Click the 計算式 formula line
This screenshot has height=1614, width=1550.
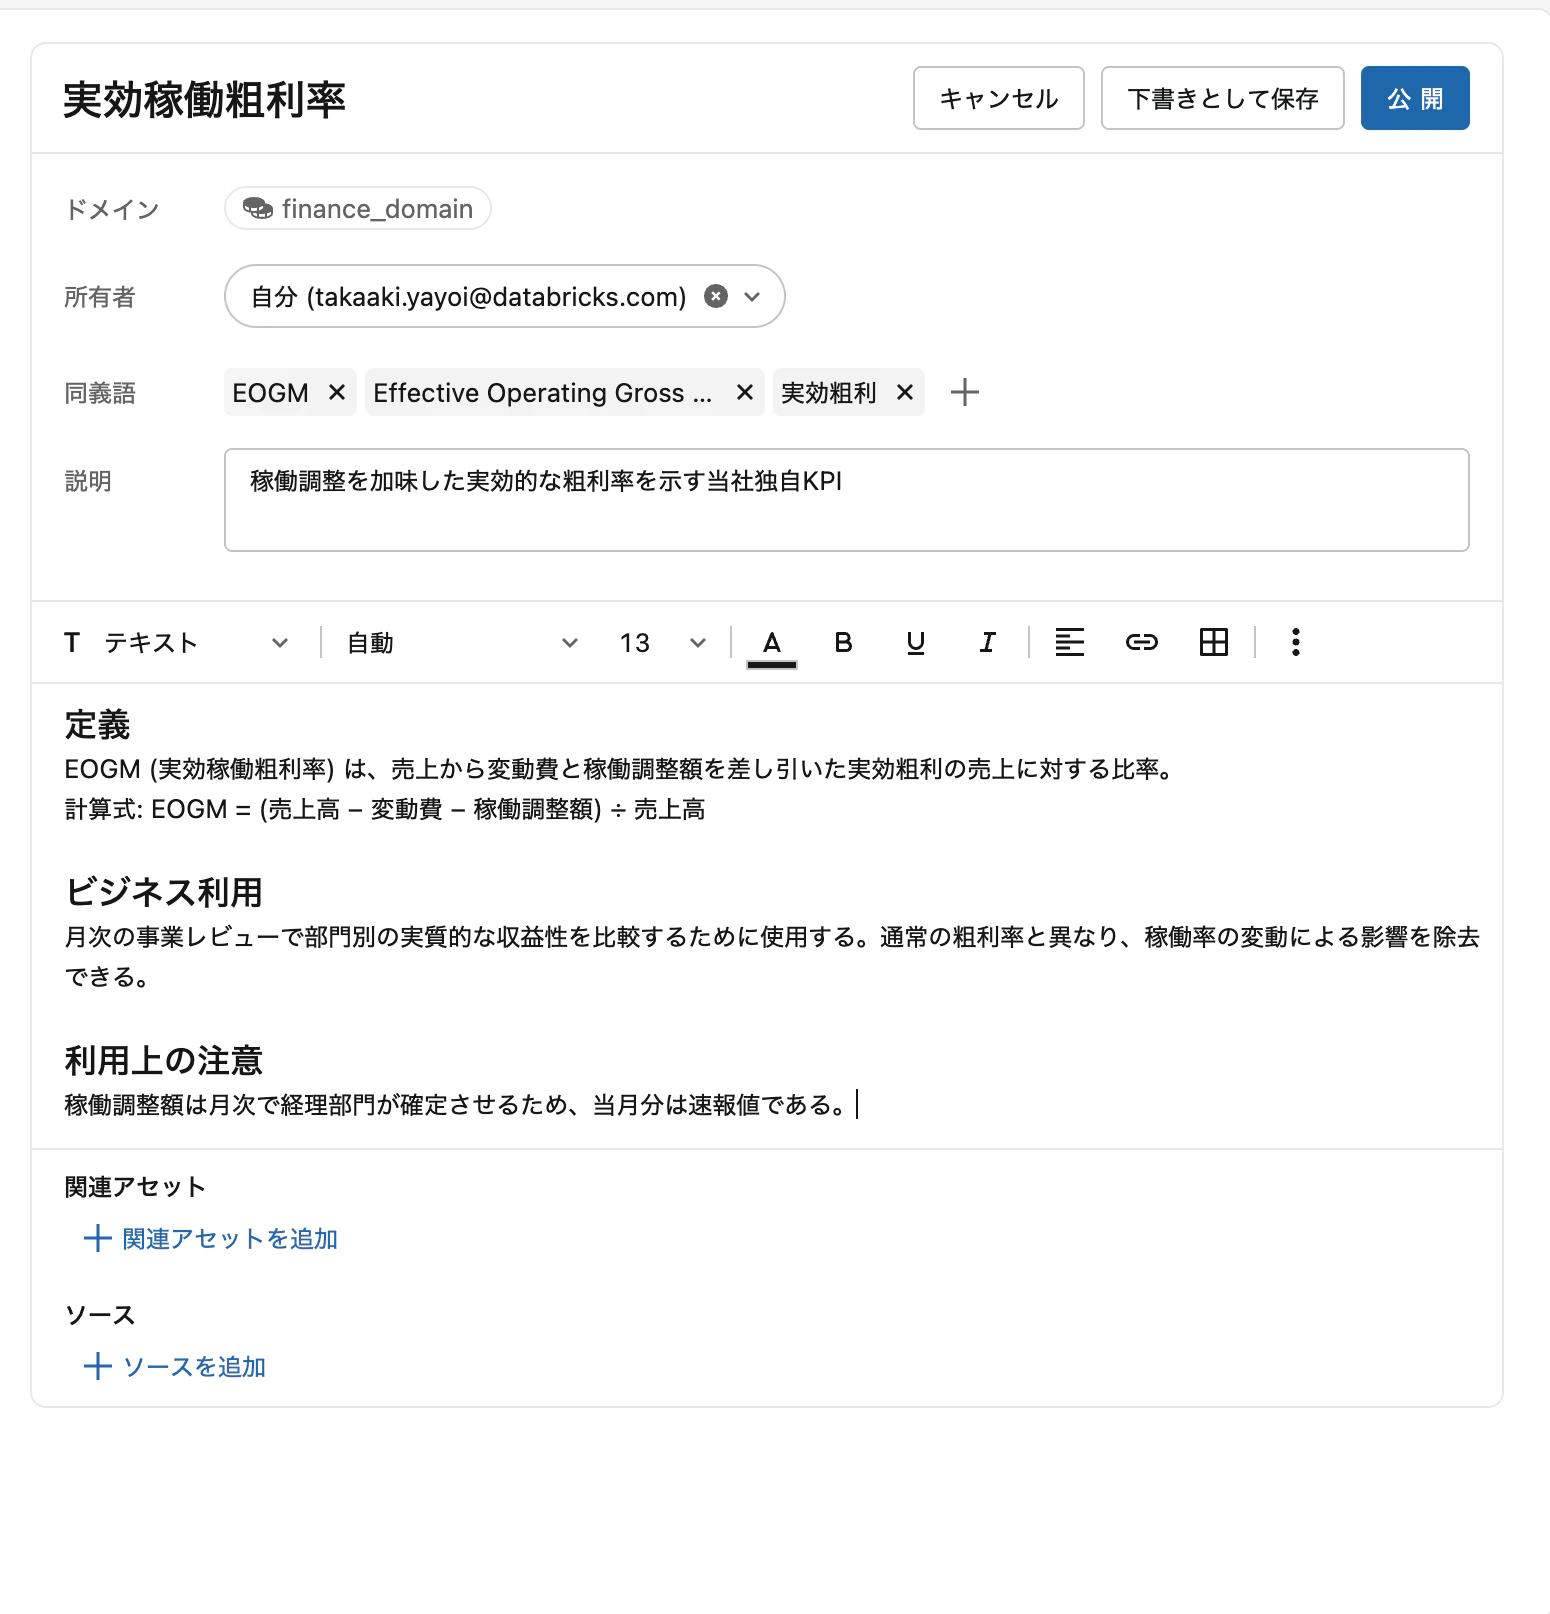(385, 809)
